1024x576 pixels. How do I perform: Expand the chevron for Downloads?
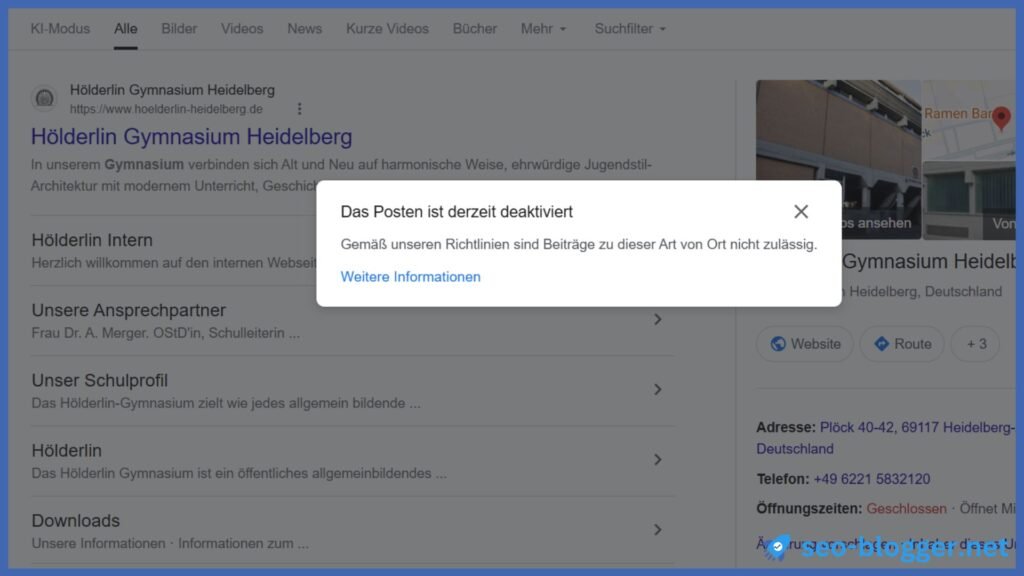point(658,530)
